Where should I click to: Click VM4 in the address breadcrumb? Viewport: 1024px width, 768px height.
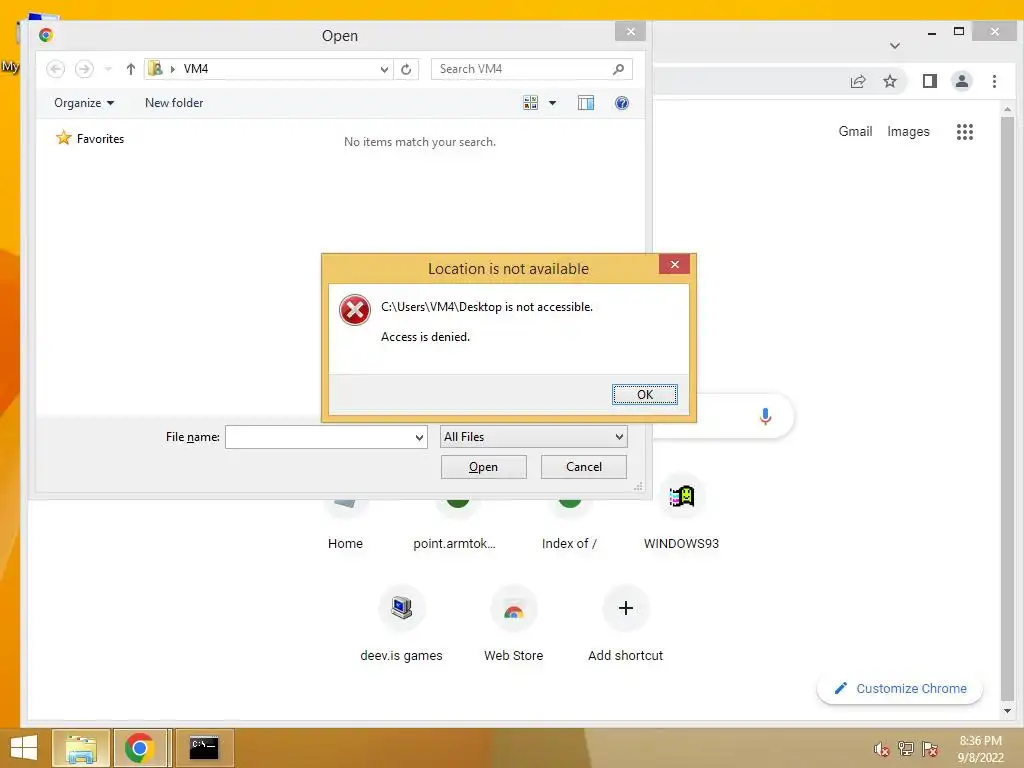click(x=195, y=69)
